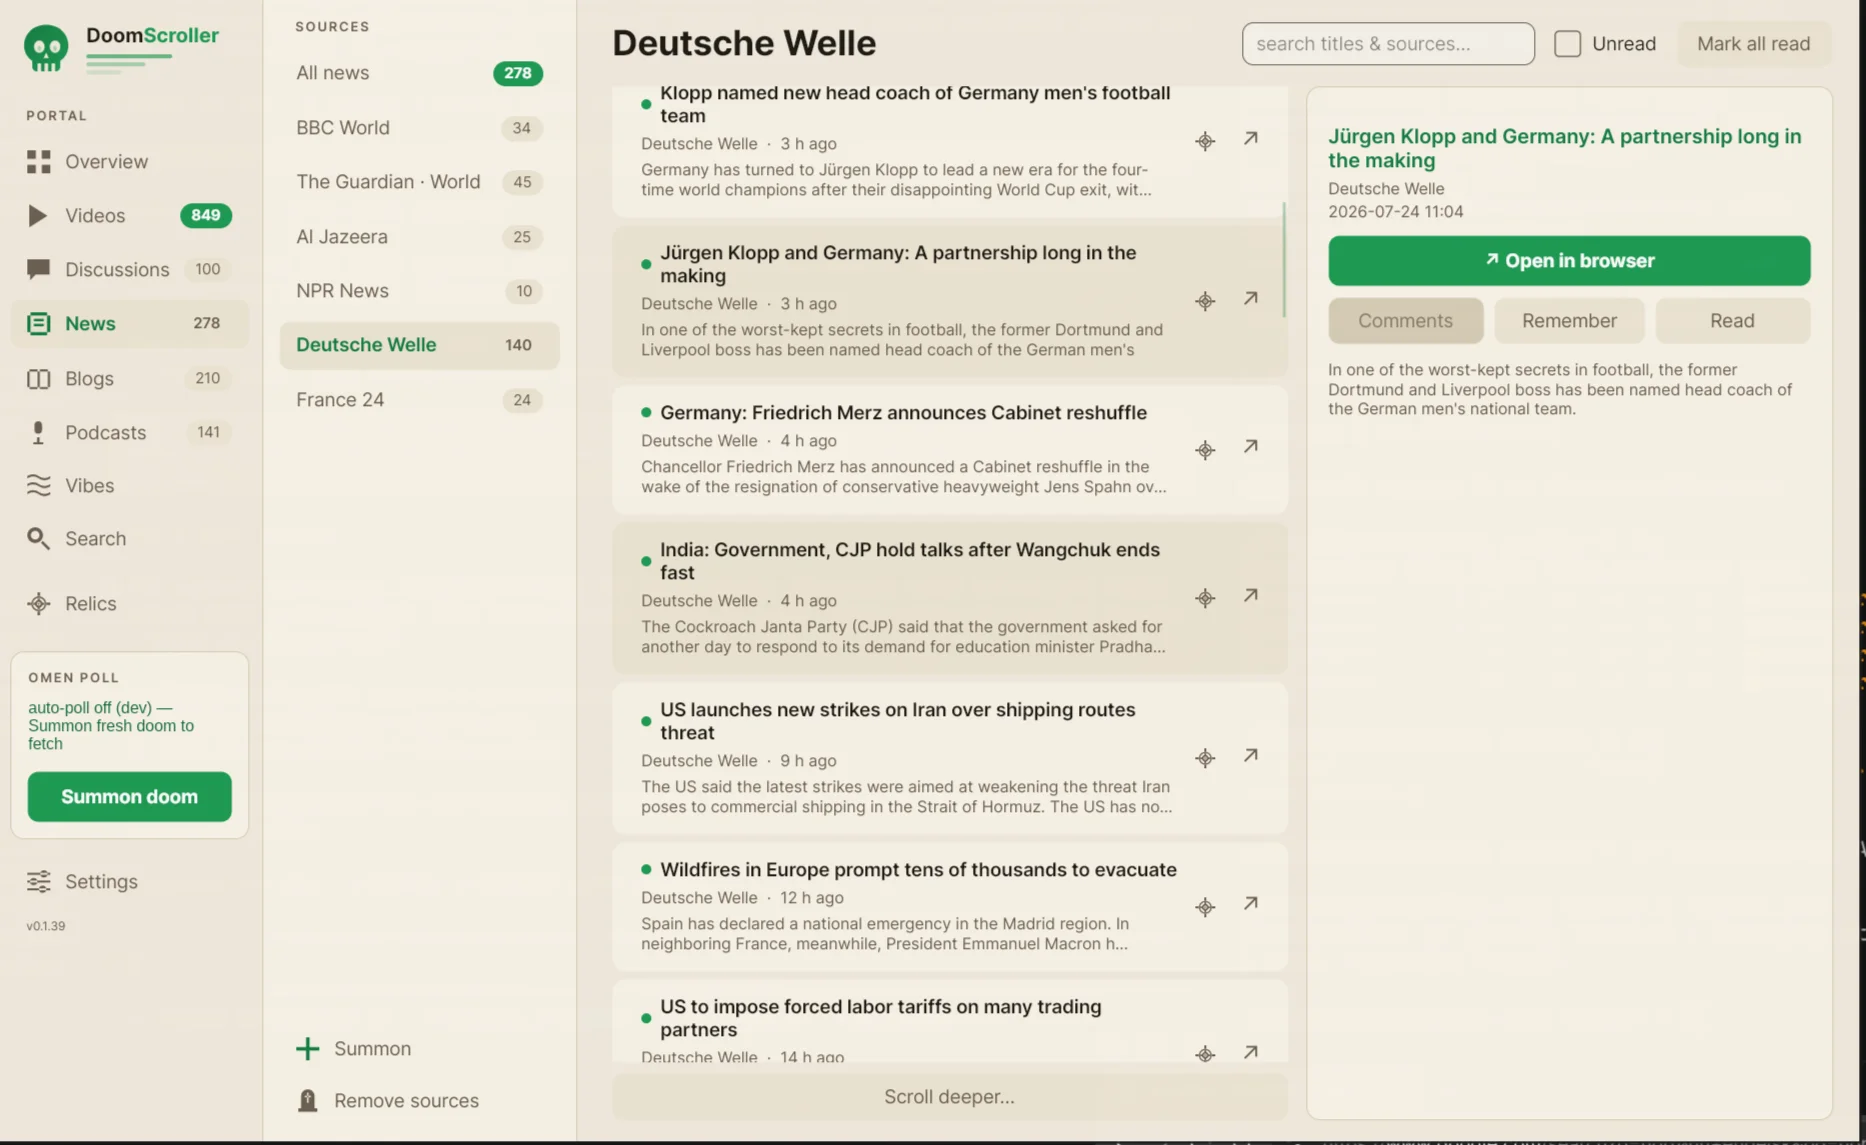Click the article list scrollbar
This screenshot has height=1145, width=1866.
pyautogui.click(x=1283, y=260)
